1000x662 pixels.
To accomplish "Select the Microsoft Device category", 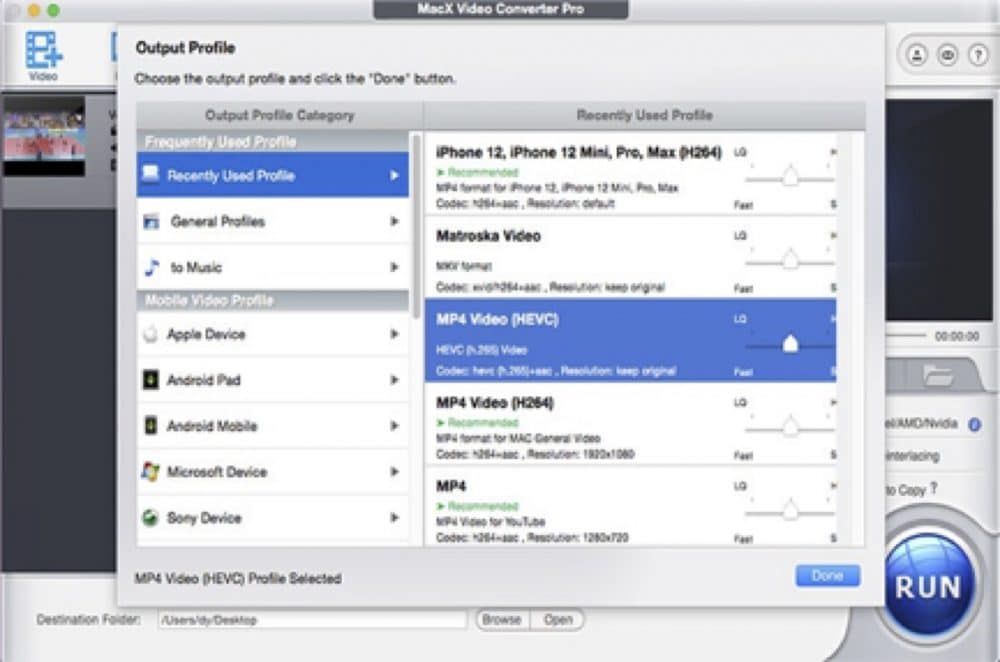I will [273, 471].
